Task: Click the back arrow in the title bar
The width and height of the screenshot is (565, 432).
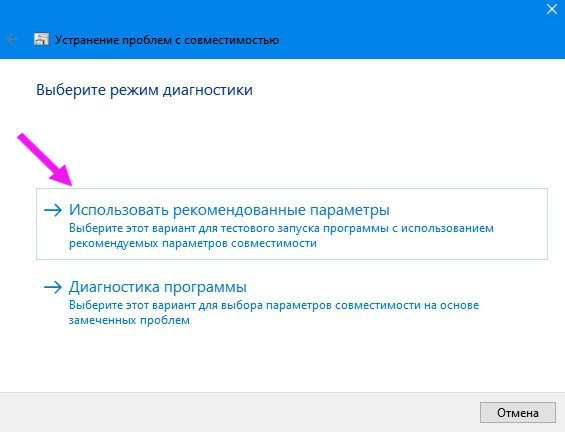Action: click(12, 39)
